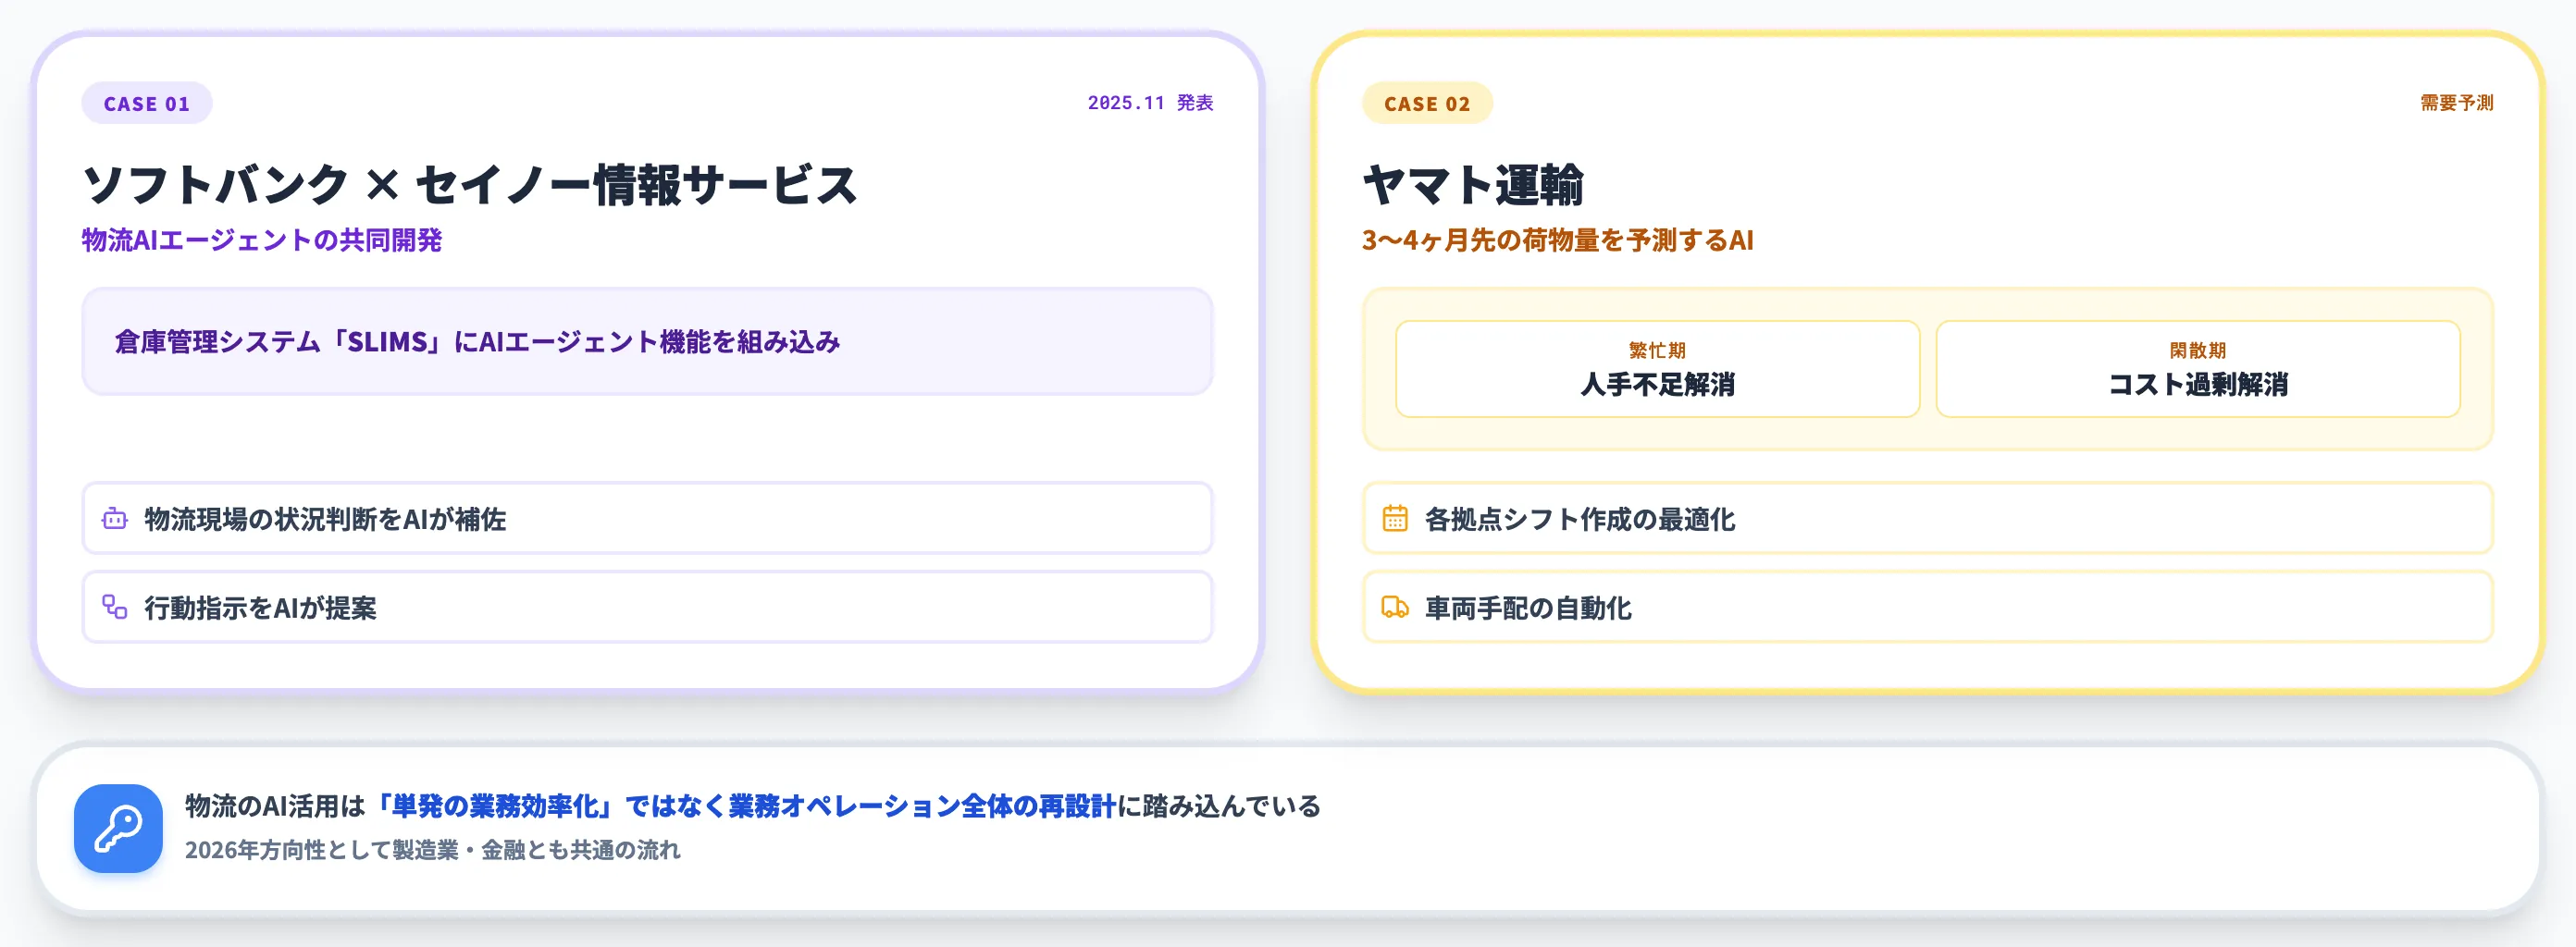The width and height of the screenshot is (2576, 947).
Task: Click the 繁忙期 人手不足解消 card
Action: 1657,369
